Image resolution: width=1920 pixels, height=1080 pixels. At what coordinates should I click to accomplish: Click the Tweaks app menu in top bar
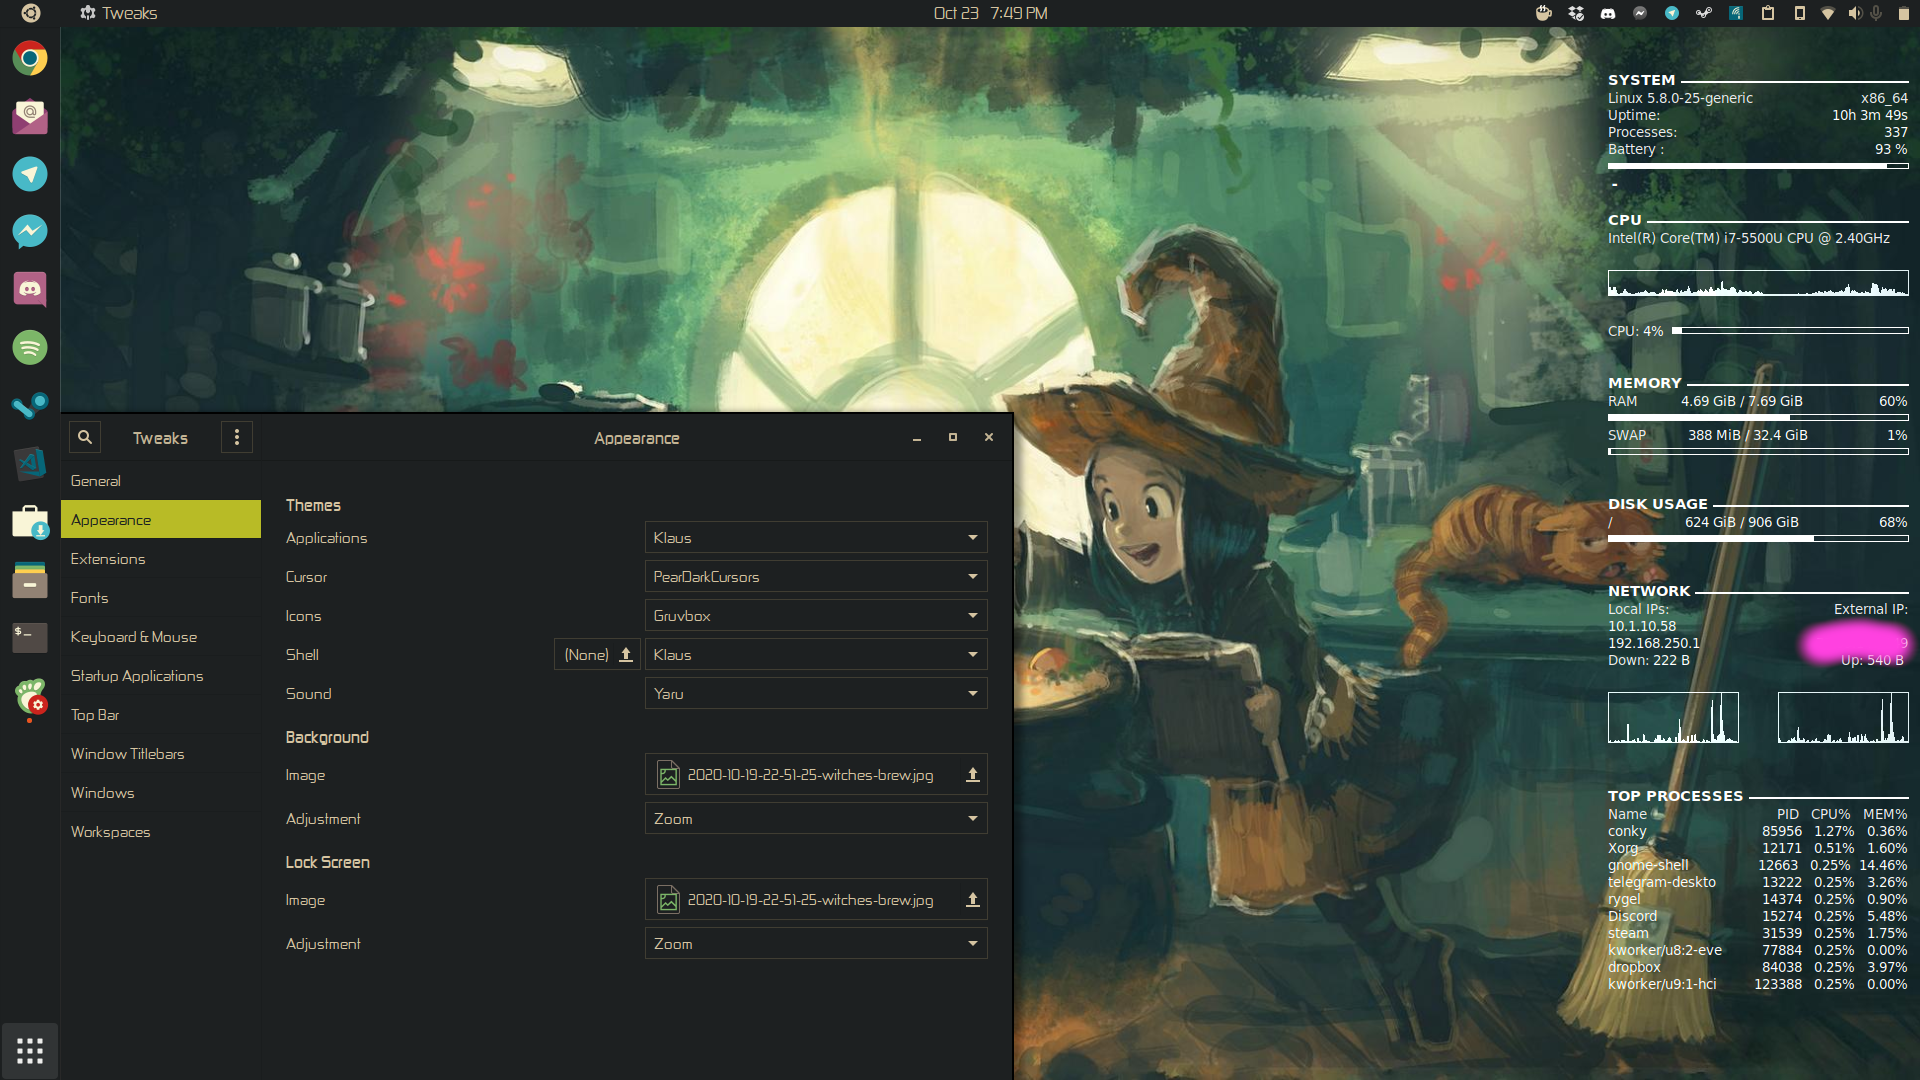pos(118,13)
